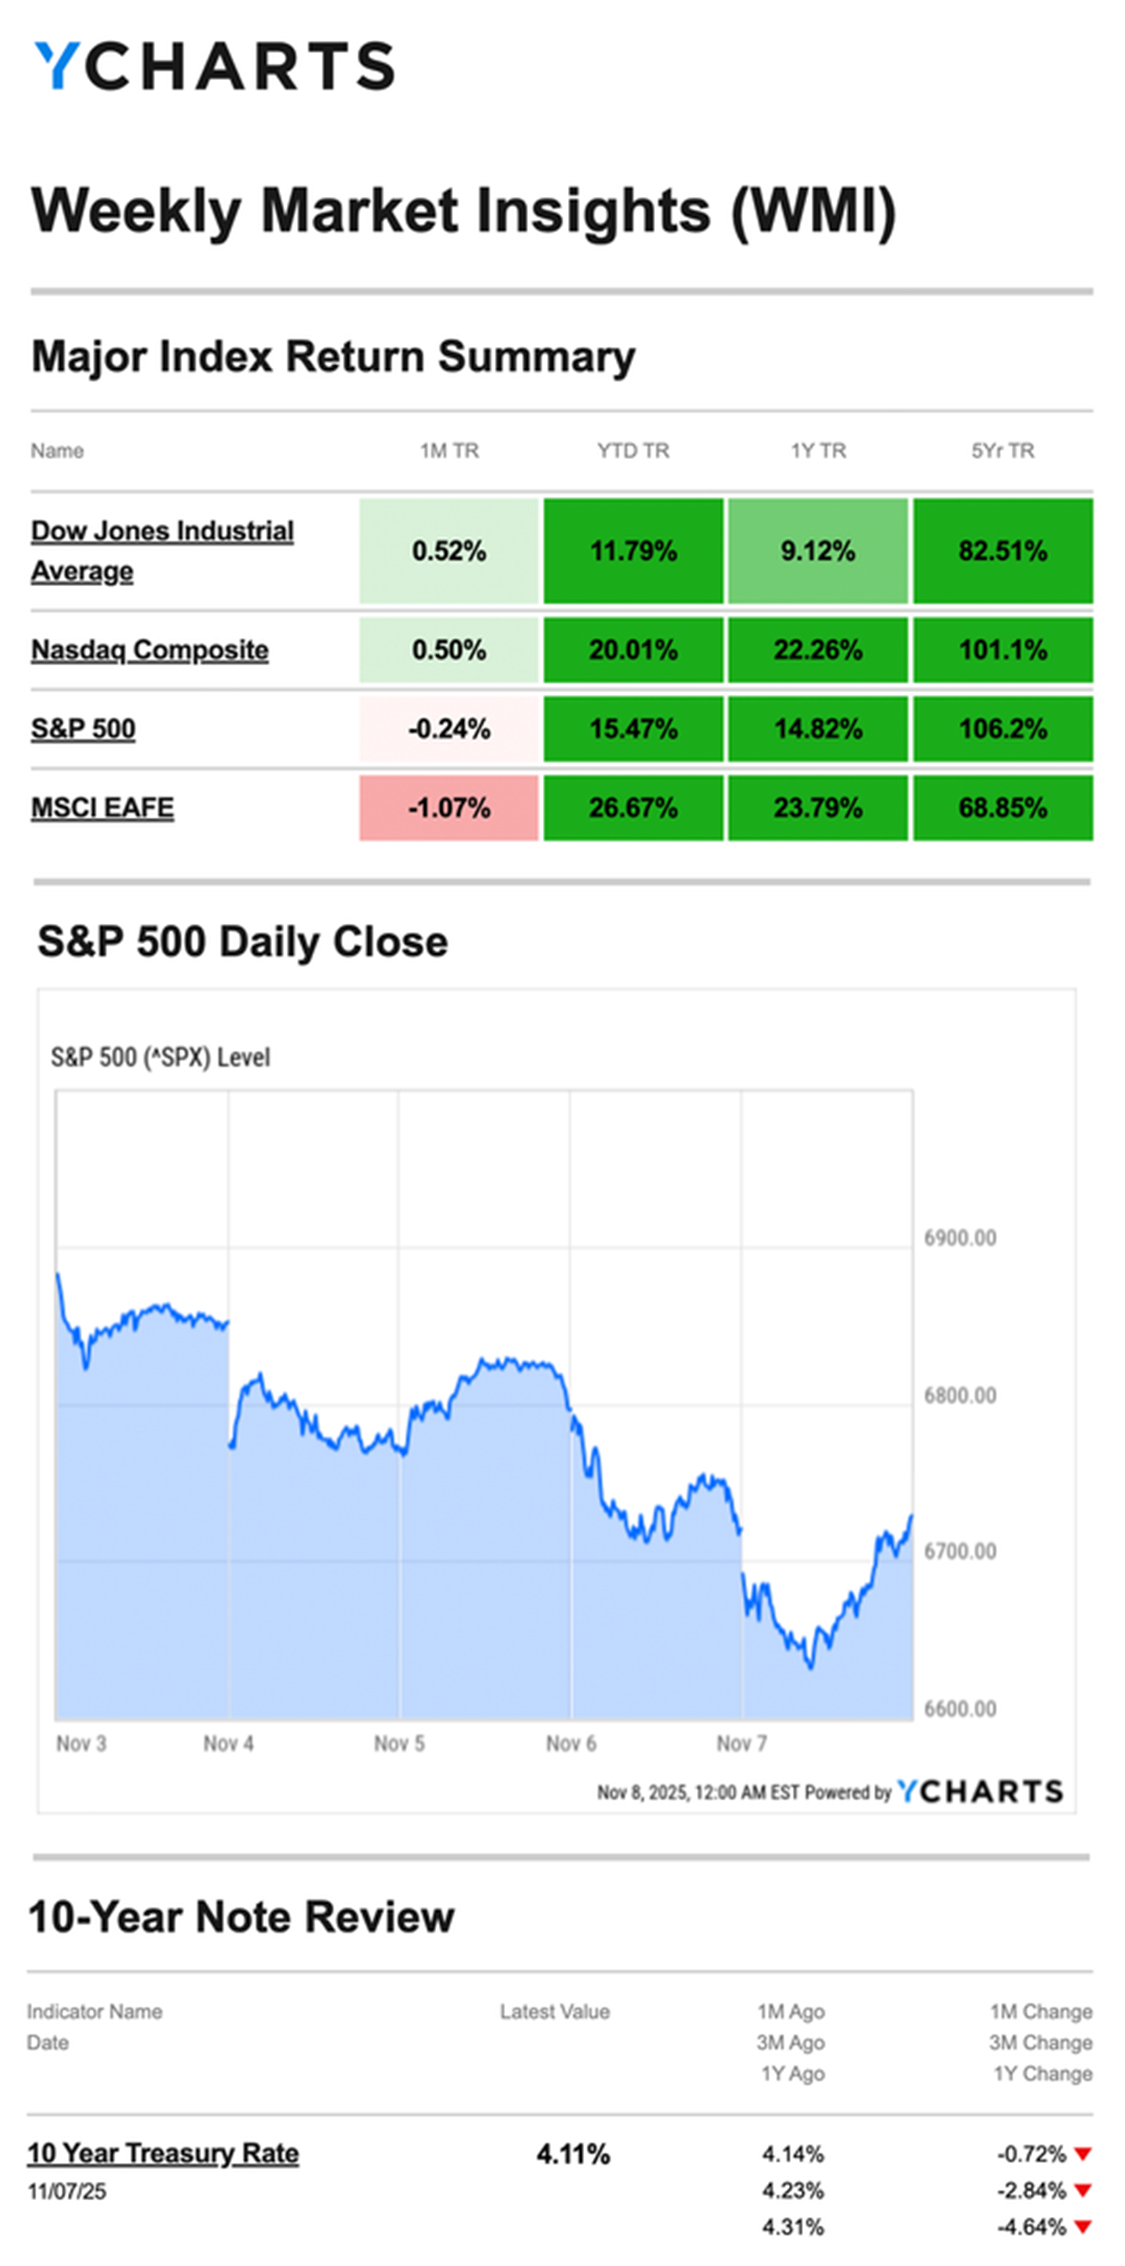Open the 10 Year Treasury Rate link
Screen dimensions: 1125x2266
coord(163,2153)
